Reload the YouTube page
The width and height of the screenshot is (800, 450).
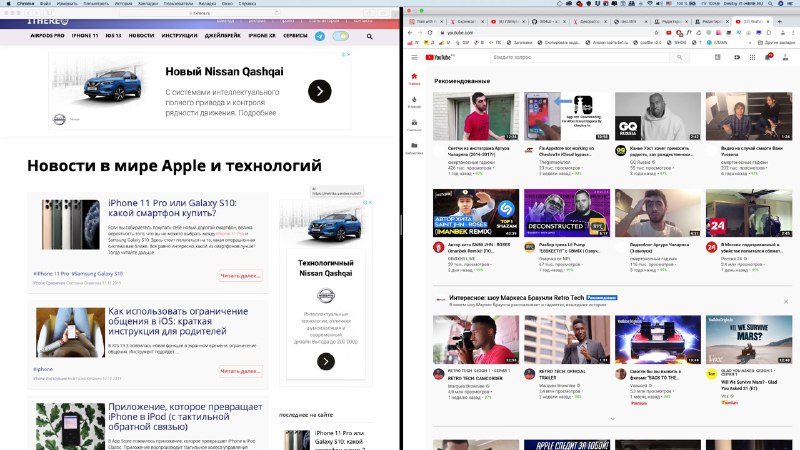pos(430,33)
